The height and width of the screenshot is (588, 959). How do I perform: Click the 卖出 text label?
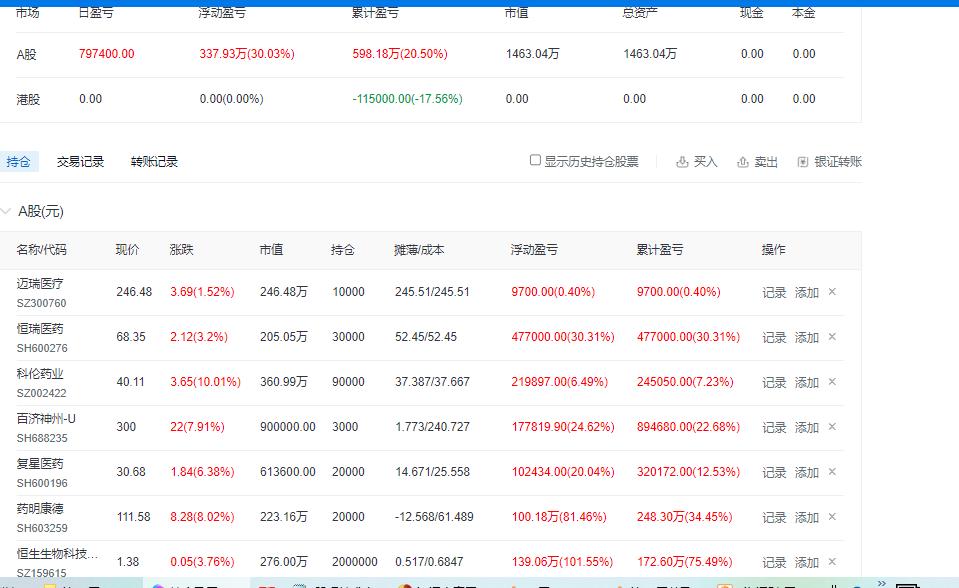[x=766, y=162]
